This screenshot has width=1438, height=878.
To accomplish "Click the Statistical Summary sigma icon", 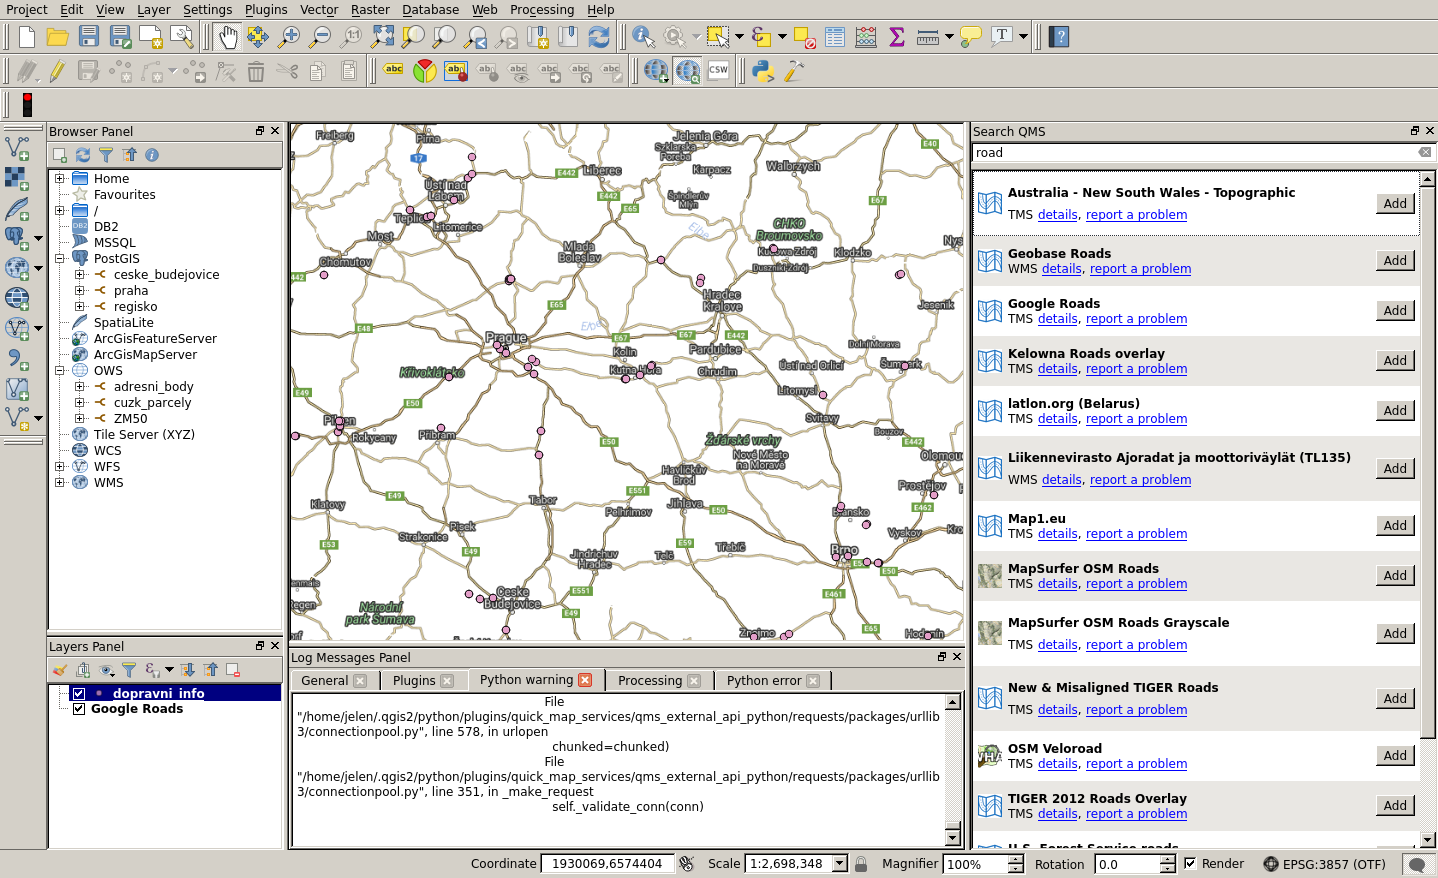I will click(897, 37).
